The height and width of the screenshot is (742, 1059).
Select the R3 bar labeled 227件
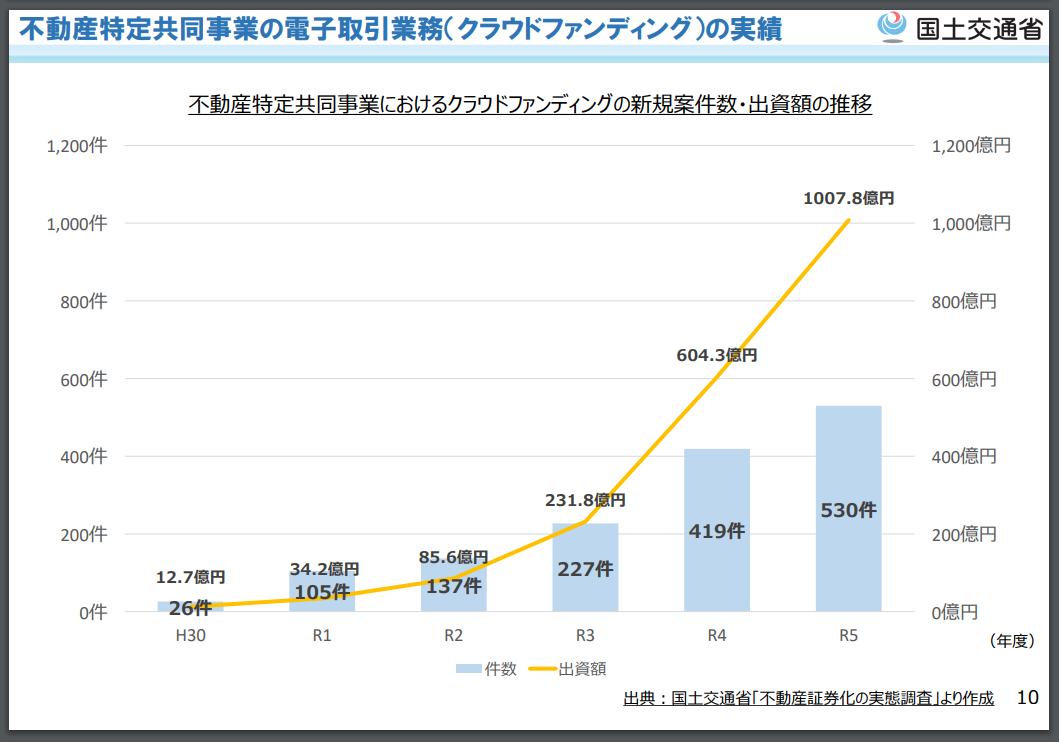585,540
